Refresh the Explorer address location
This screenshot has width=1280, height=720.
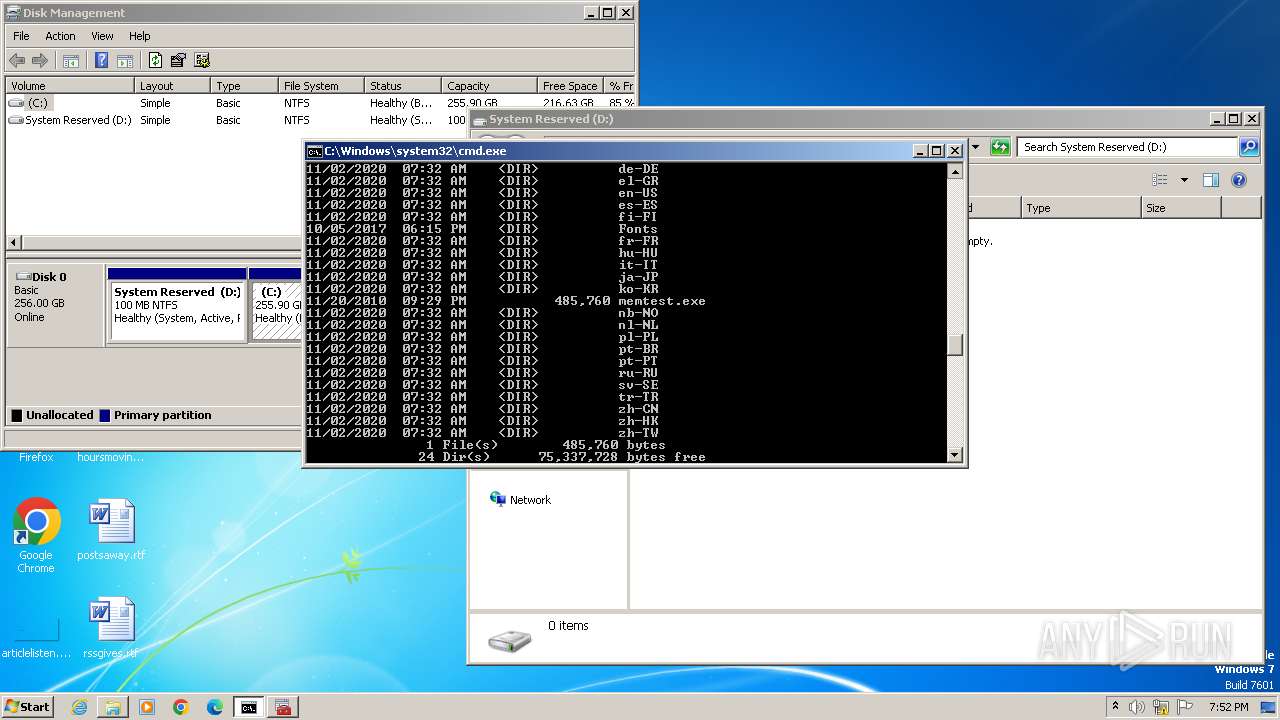point(1000,147)
